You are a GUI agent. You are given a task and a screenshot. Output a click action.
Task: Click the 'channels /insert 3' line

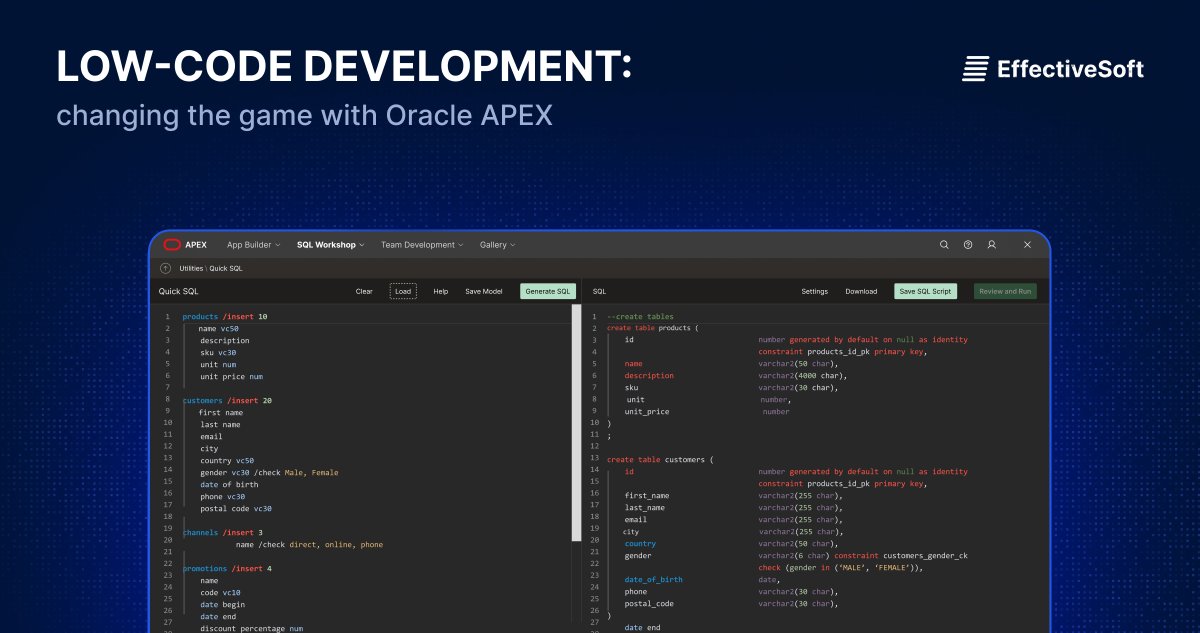tap(223, 532)
